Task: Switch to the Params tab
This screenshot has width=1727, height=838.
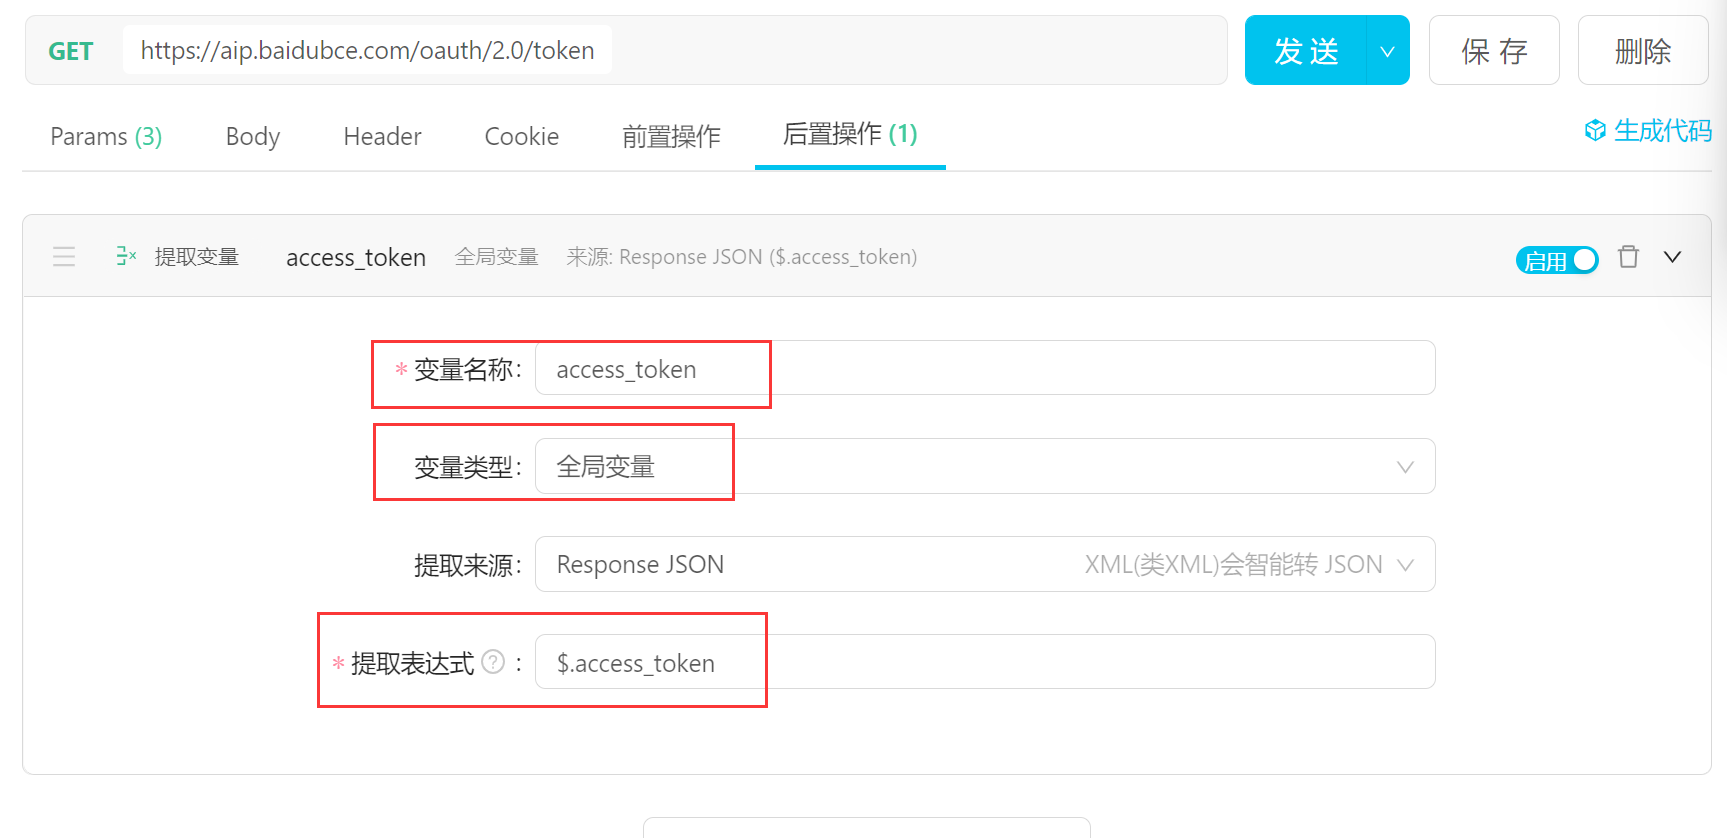Action: pyautogui.click(x=106, y=136)
